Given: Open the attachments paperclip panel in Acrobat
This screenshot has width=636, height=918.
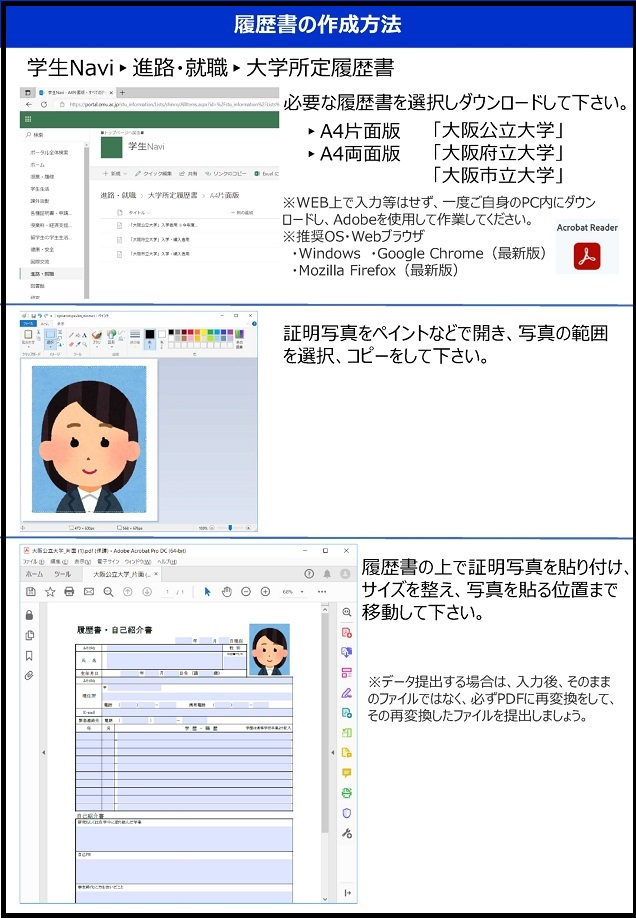Looking at the screenshot, I should coord(29,676).
